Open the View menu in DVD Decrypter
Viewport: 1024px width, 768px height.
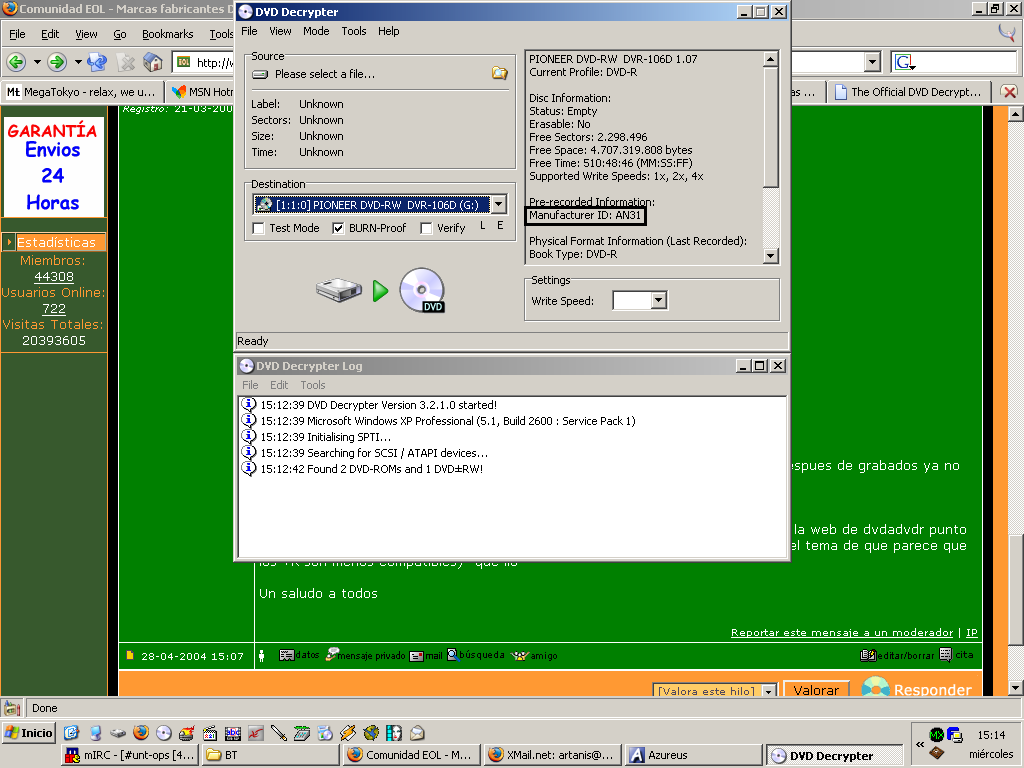[x=280, y=31]
